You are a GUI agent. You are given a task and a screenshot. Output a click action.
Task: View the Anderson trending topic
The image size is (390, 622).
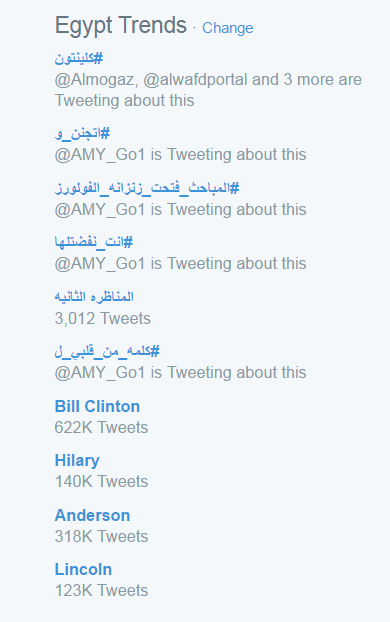point(92,515)
